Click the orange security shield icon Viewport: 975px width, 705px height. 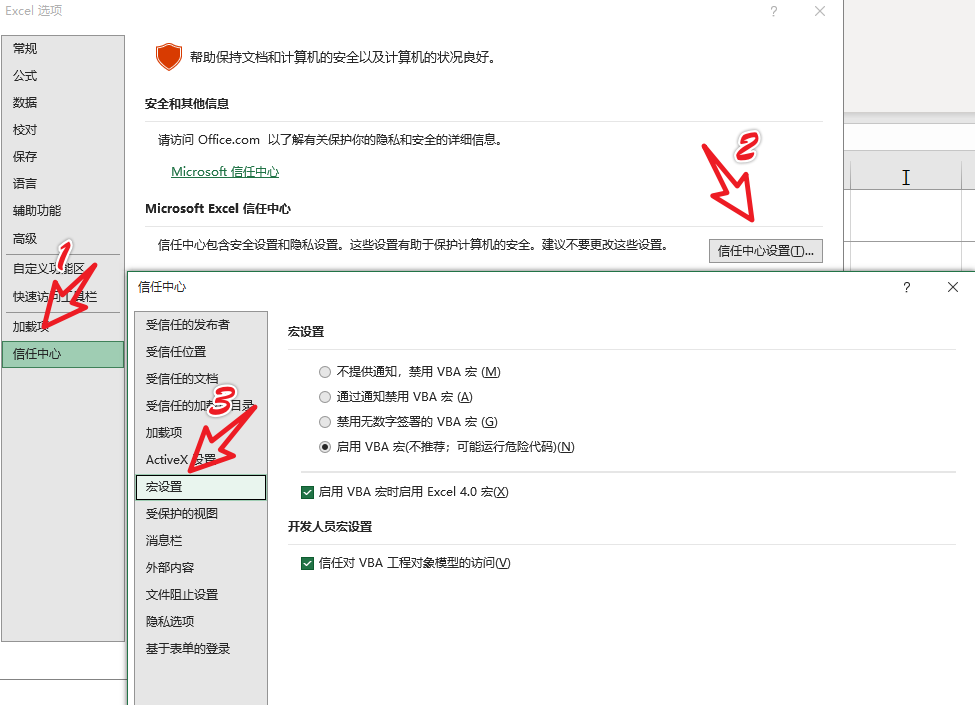tap(169, 57)
